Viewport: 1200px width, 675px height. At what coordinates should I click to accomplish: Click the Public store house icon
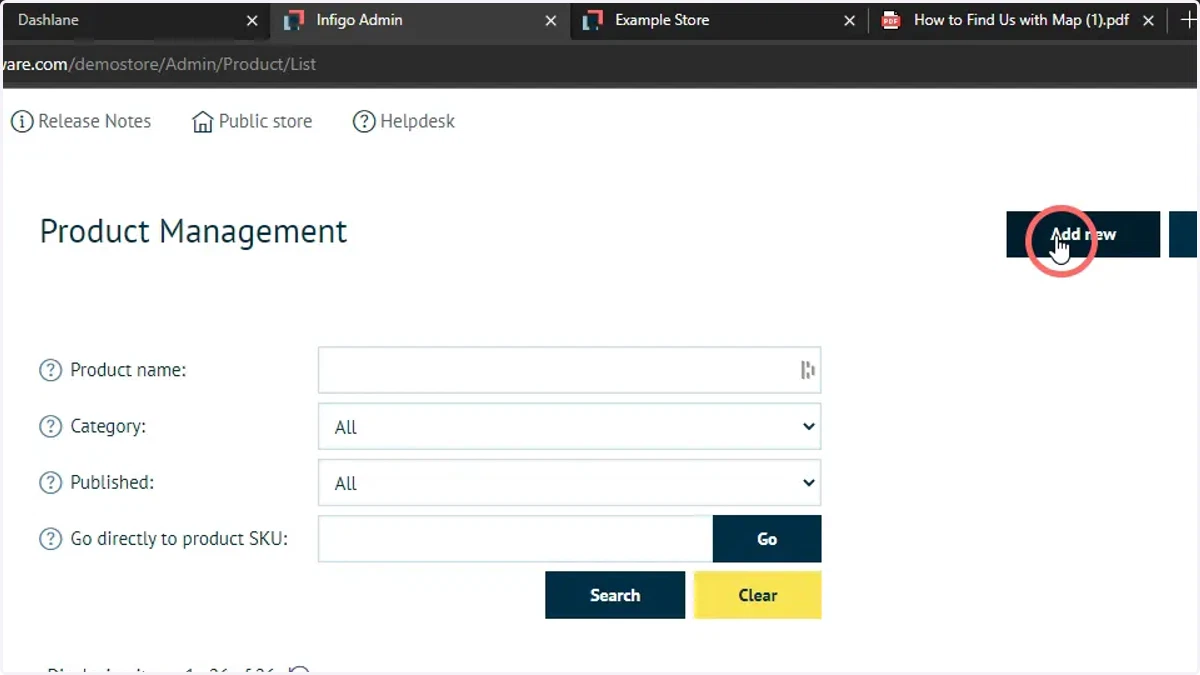(203, 122)
